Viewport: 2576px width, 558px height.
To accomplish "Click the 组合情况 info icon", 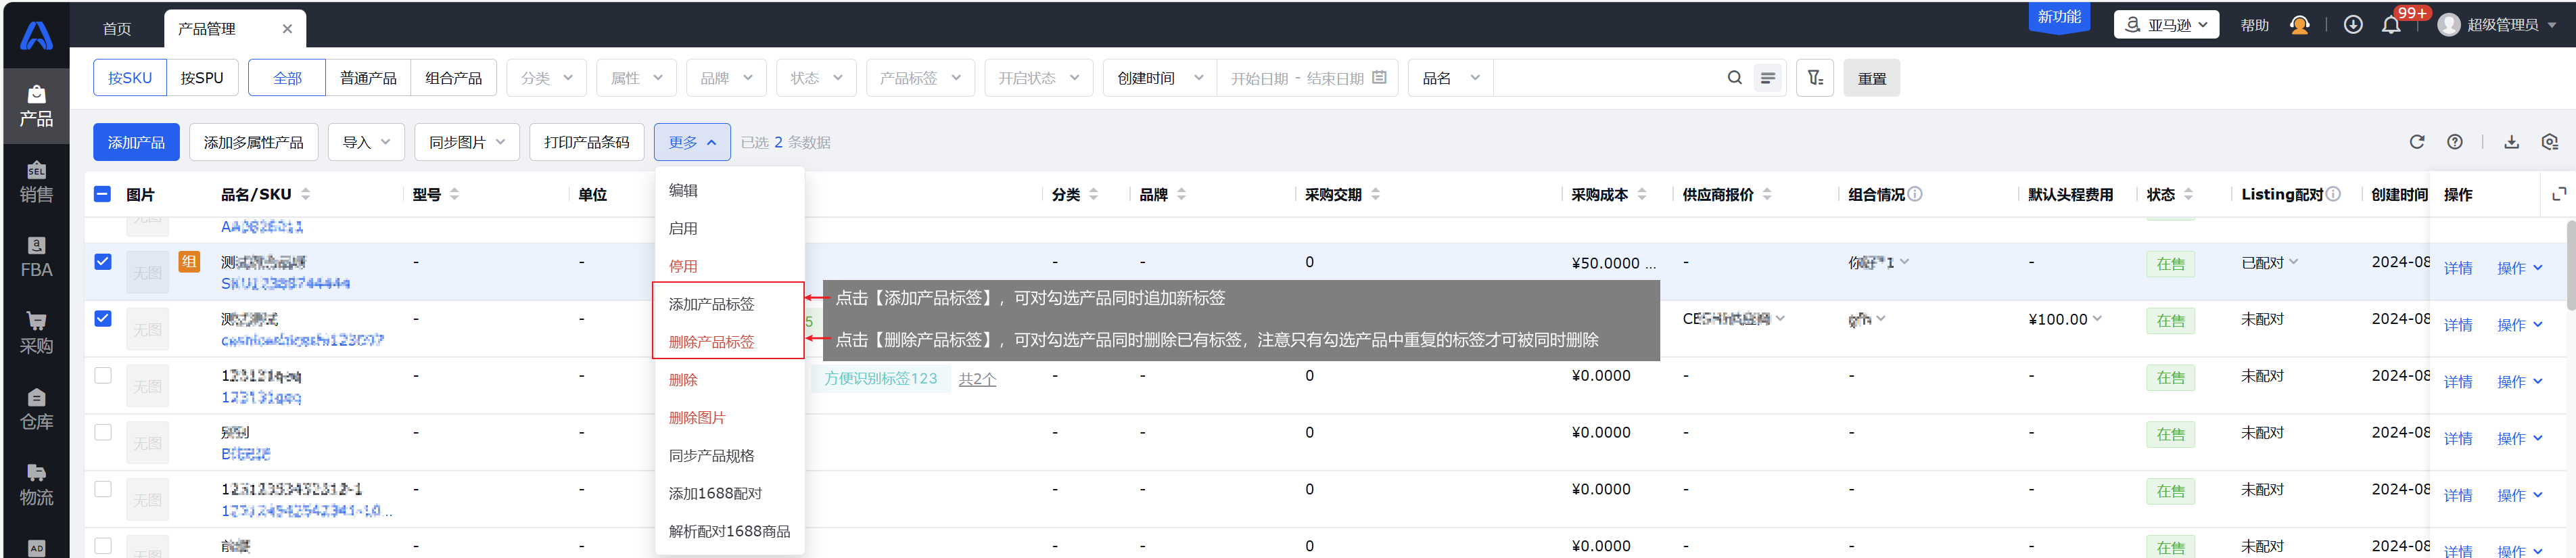I will click(1914, 194).
